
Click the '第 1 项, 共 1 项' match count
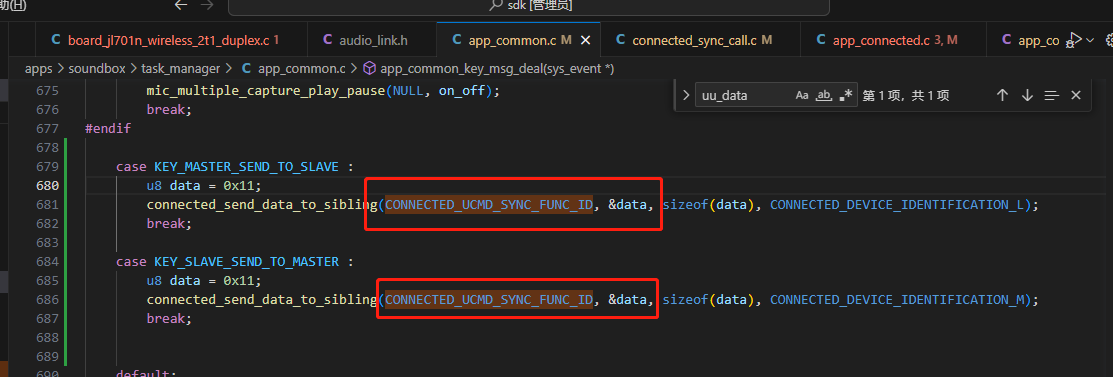click(905, 95)
